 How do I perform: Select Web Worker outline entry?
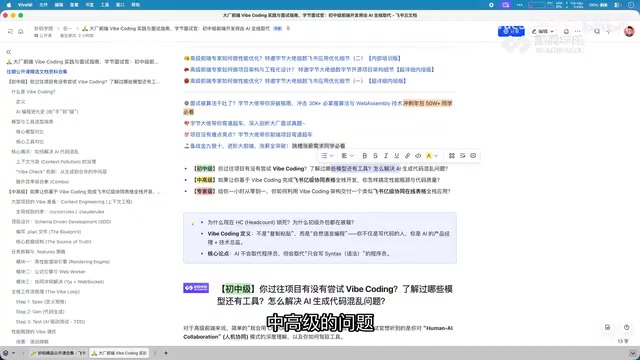pos(51,271)
